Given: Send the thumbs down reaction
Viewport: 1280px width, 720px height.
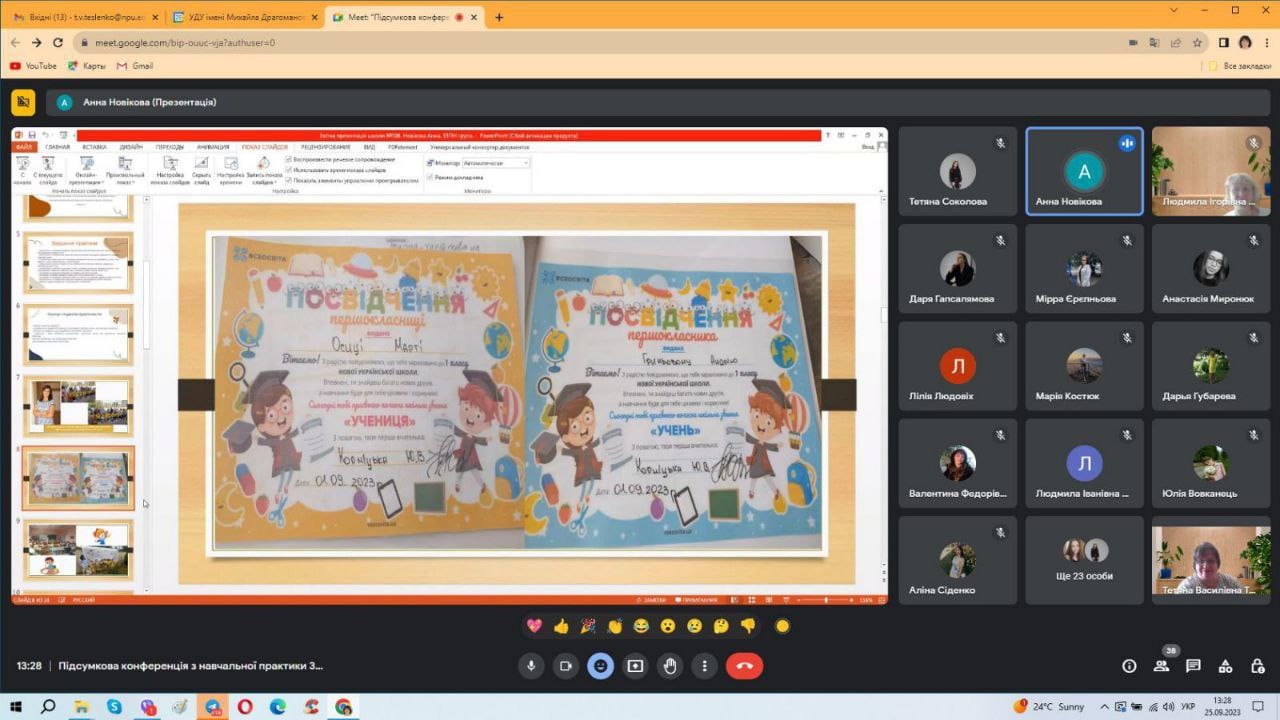Looking at the screenshot, I should click(748, 626).
